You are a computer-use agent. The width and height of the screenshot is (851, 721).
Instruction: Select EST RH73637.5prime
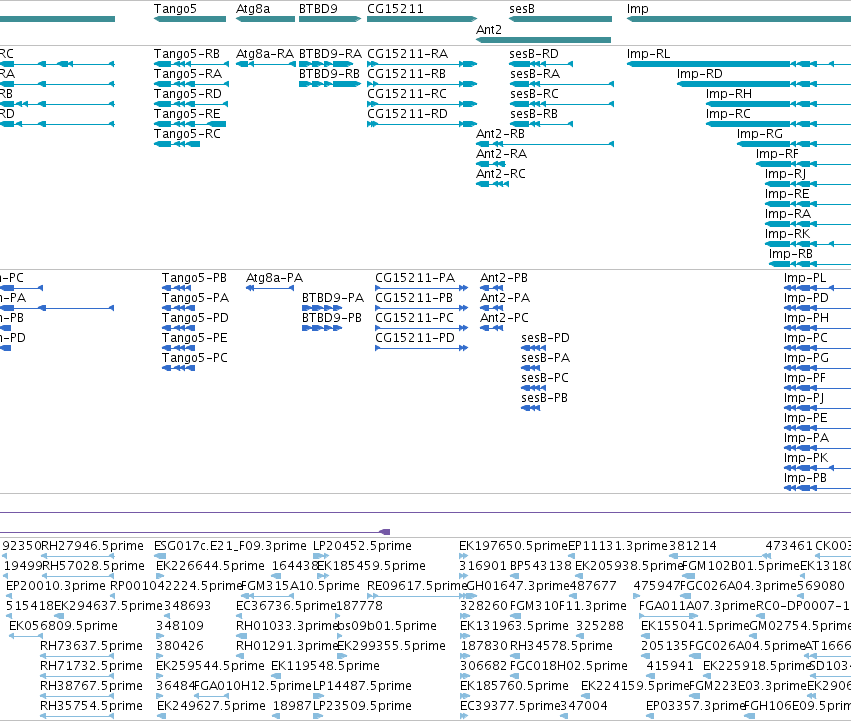tap(78, 656)
